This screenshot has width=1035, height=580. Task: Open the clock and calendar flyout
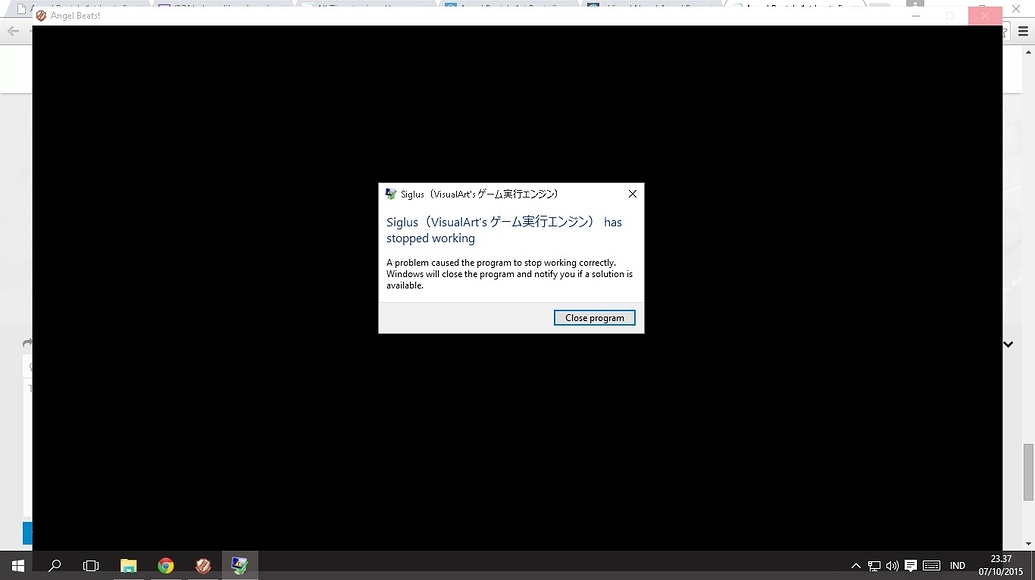(1001, 565)
